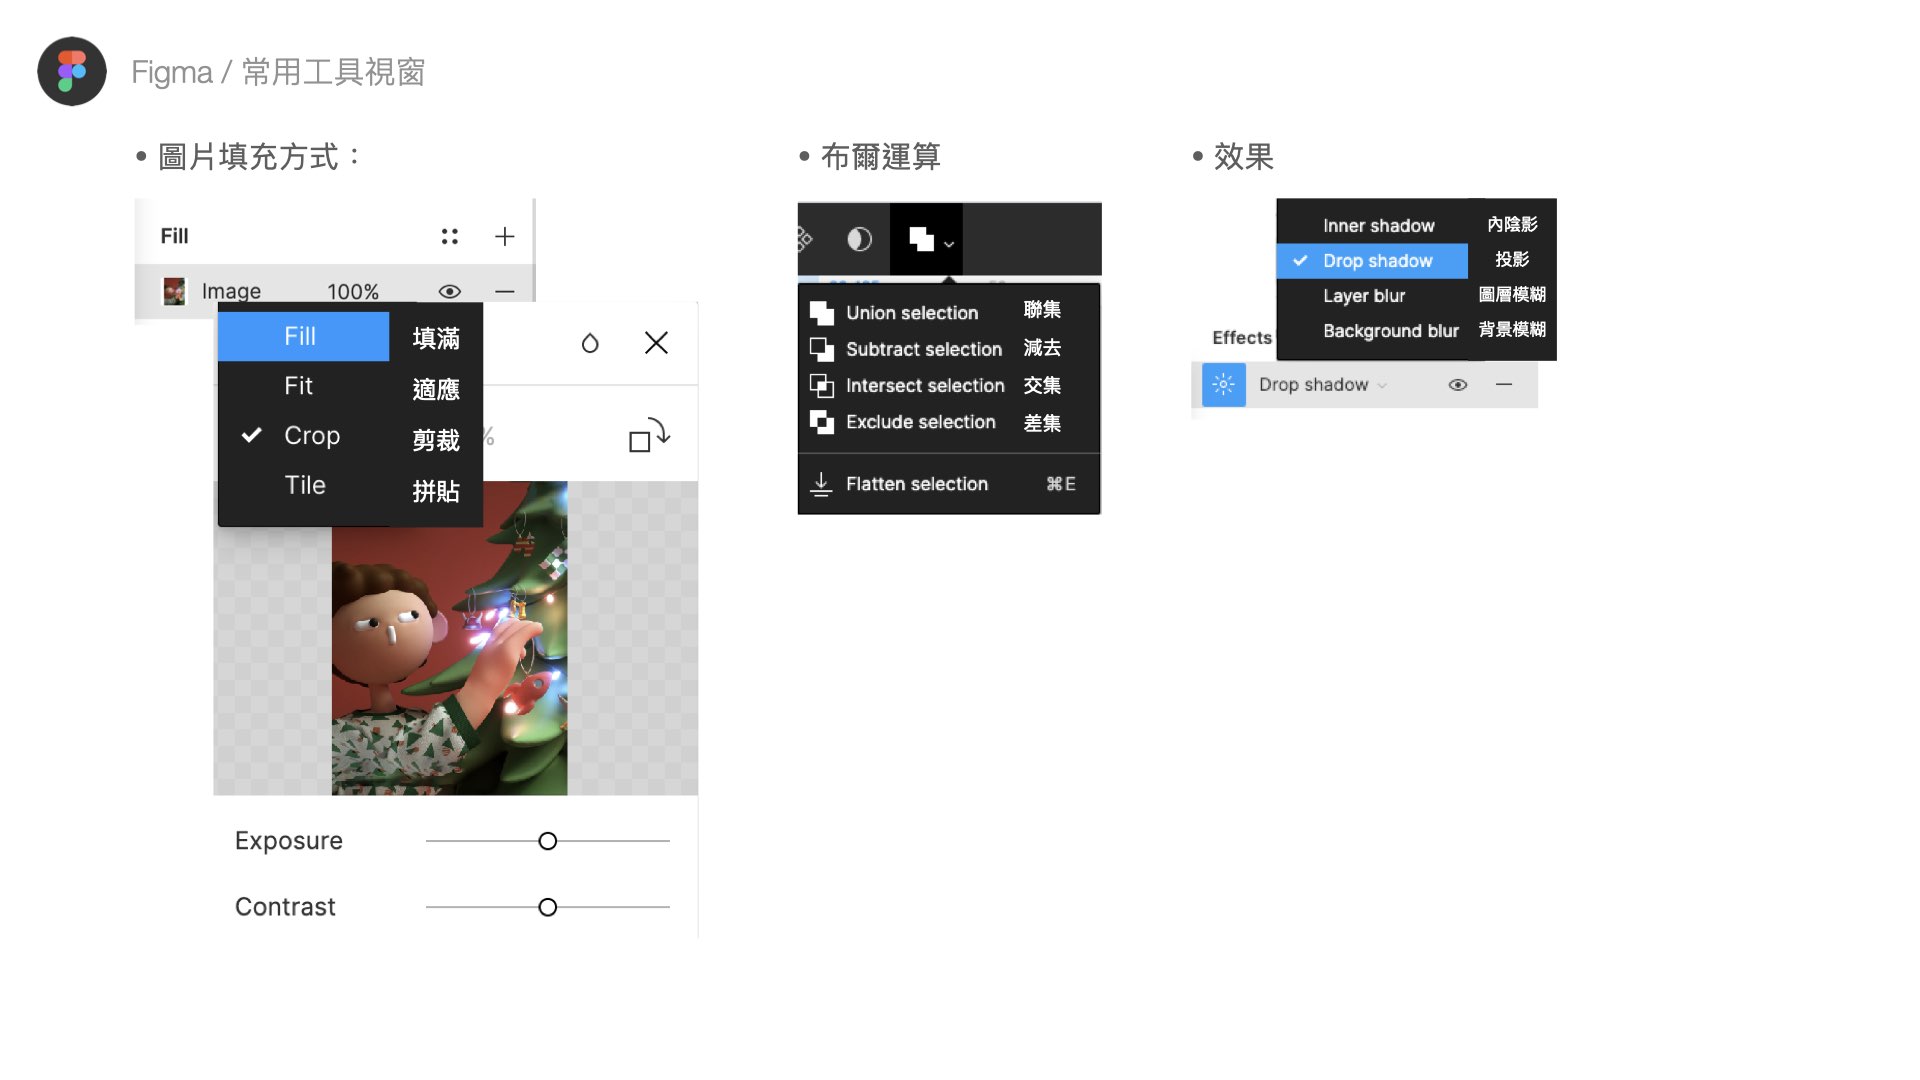
Task: Click the Figma logo icon
Action: pos(72,72)
